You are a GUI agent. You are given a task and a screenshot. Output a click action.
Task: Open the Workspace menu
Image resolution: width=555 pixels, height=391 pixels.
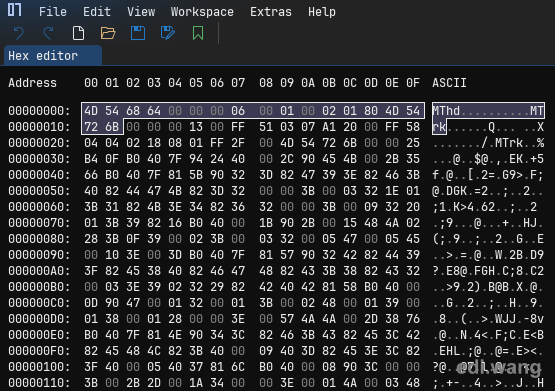(x=202, y=12)
